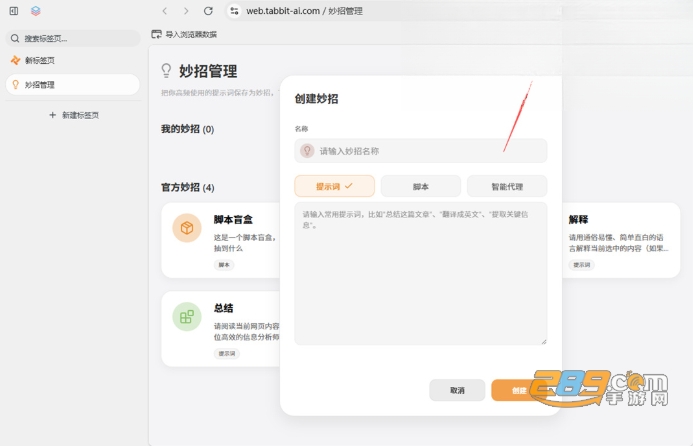Click the pinwheel icon beside 新标签页
Viewport: 693px width, 446px height.
click(x=15, y=60)
